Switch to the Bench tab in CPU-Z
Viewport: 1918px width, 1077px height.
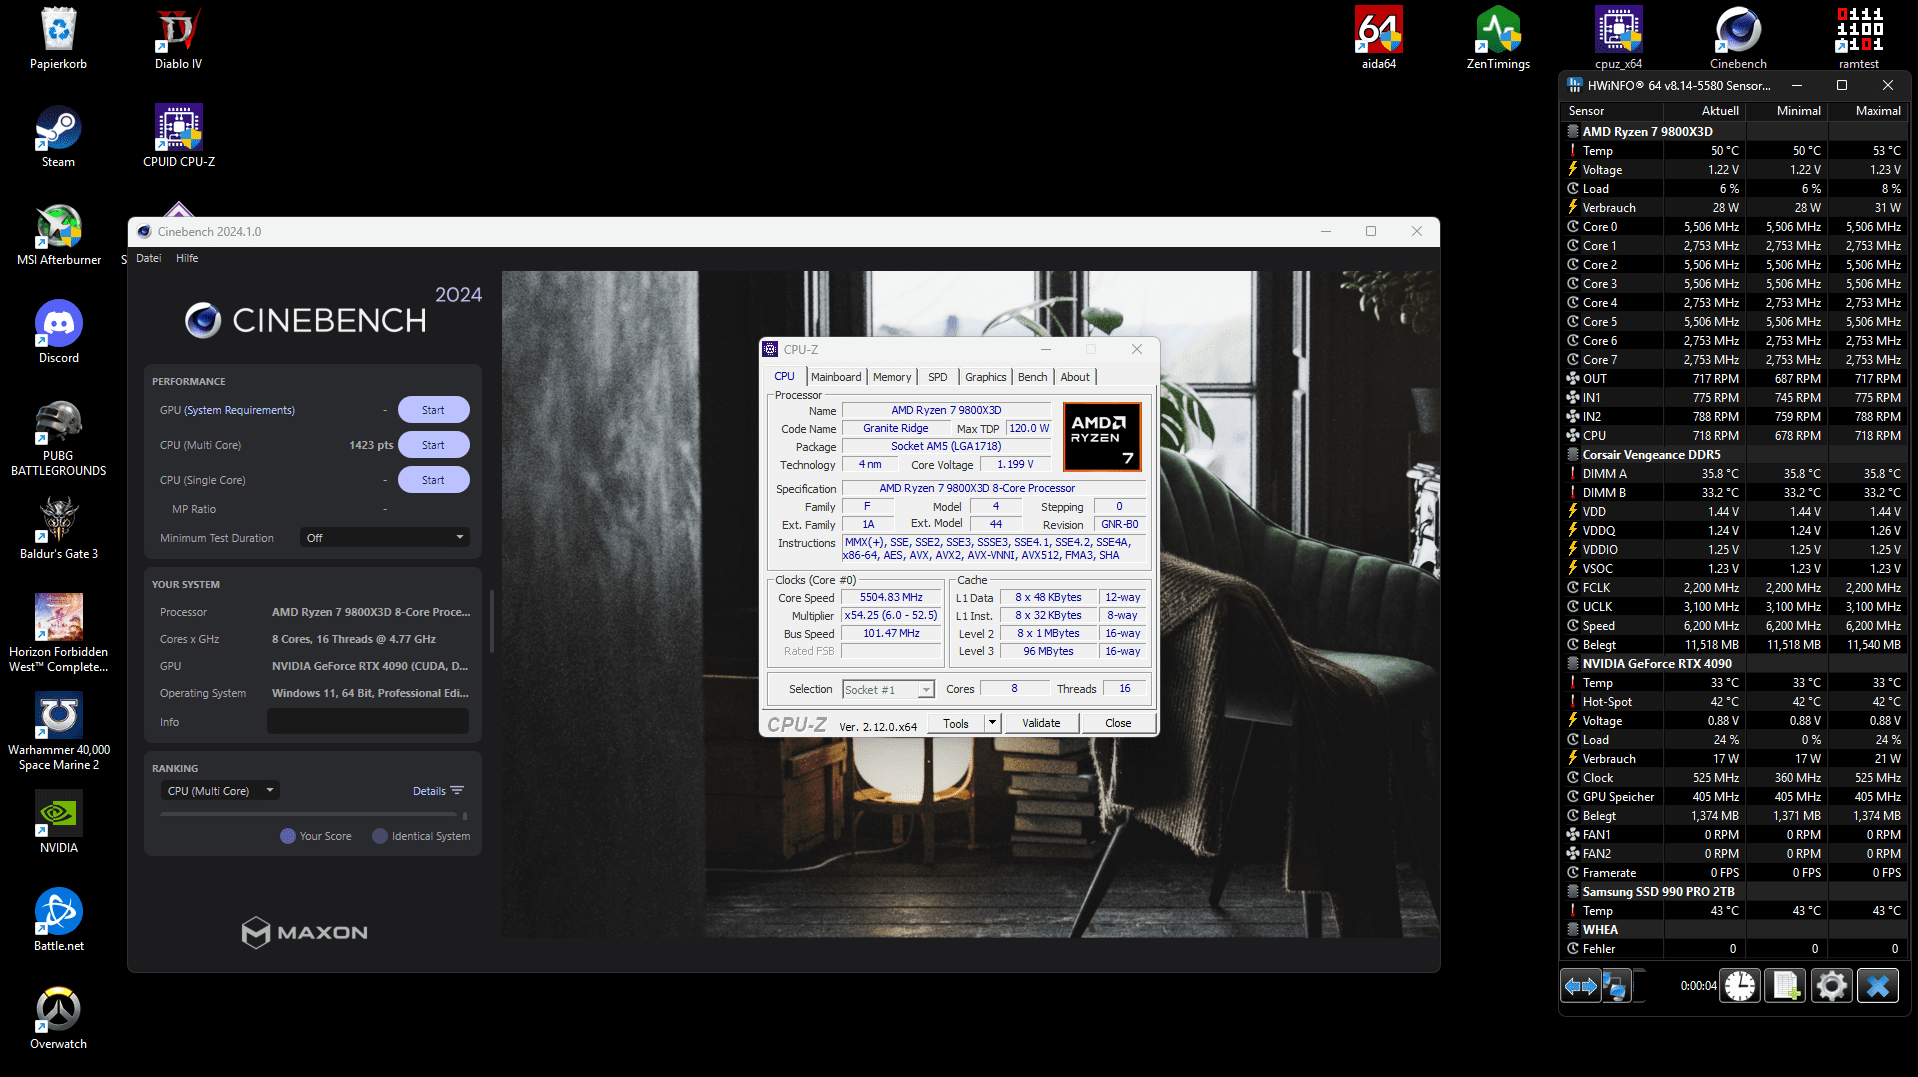[x=1032, y=377]
